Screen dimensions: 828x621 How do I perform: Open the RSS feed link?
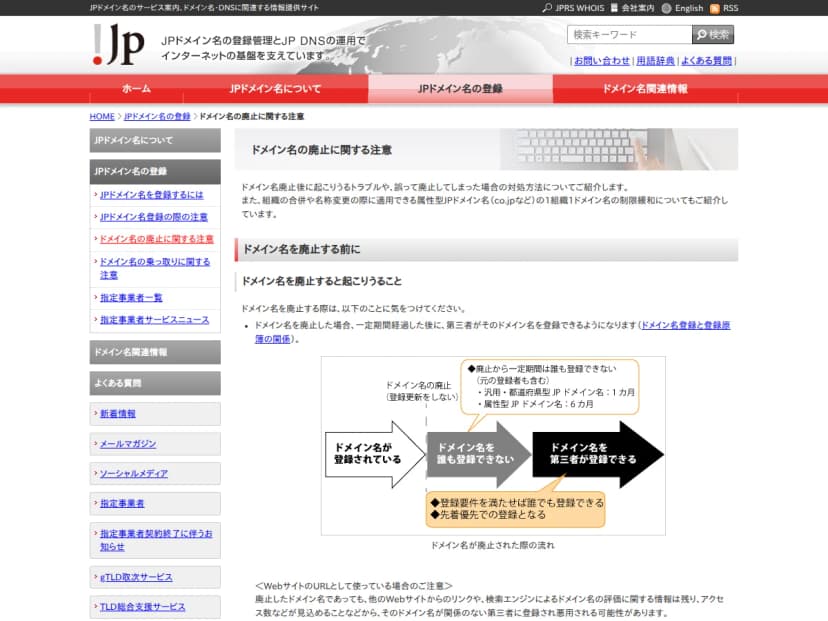coord(724,8)
